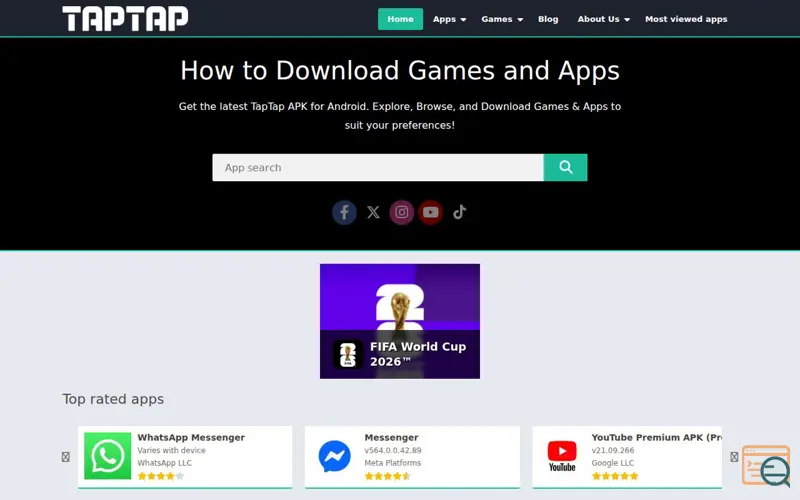Screen dimensions: 800x500
Task: Expand the Apps dropdown menu
Action: (449, 19)
